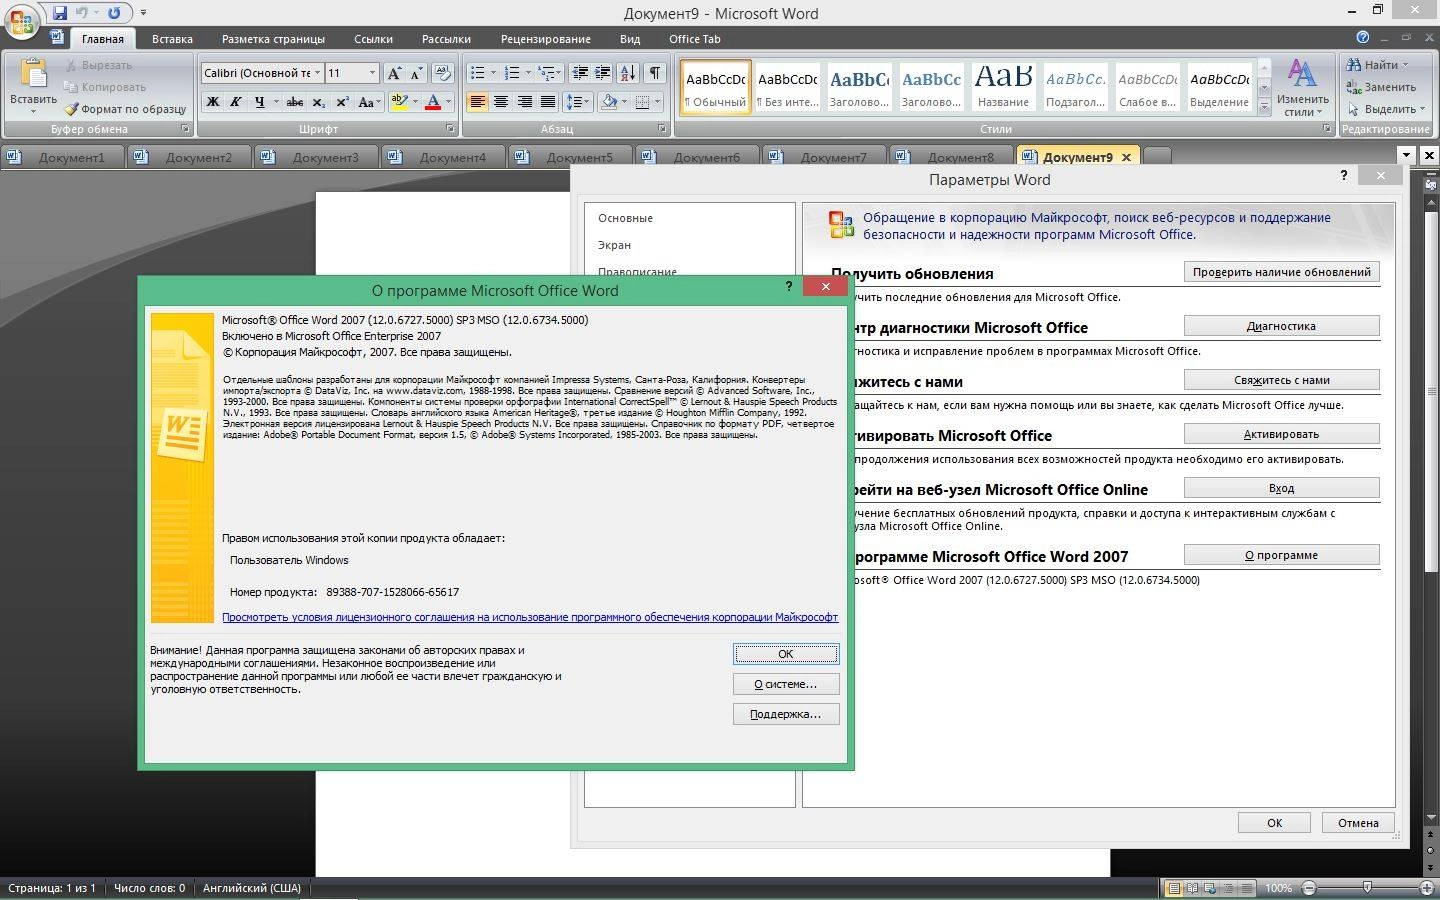
Task: Use Format Painter (Формат по образцу)
Action: point(126,109)
